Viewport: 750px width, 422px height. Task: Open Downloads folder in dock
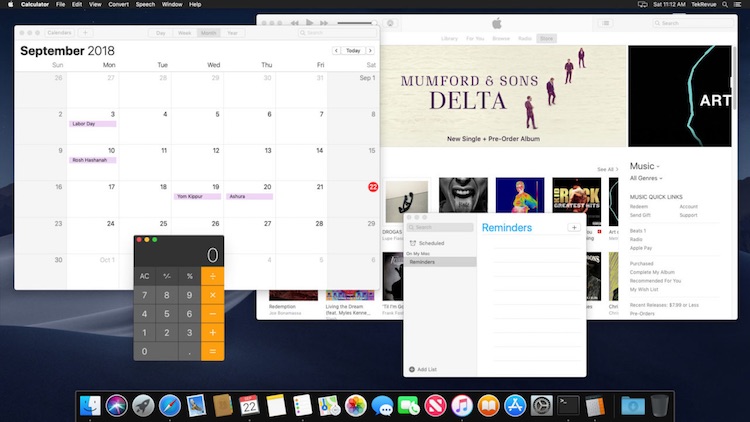click(x=633, y=406)
